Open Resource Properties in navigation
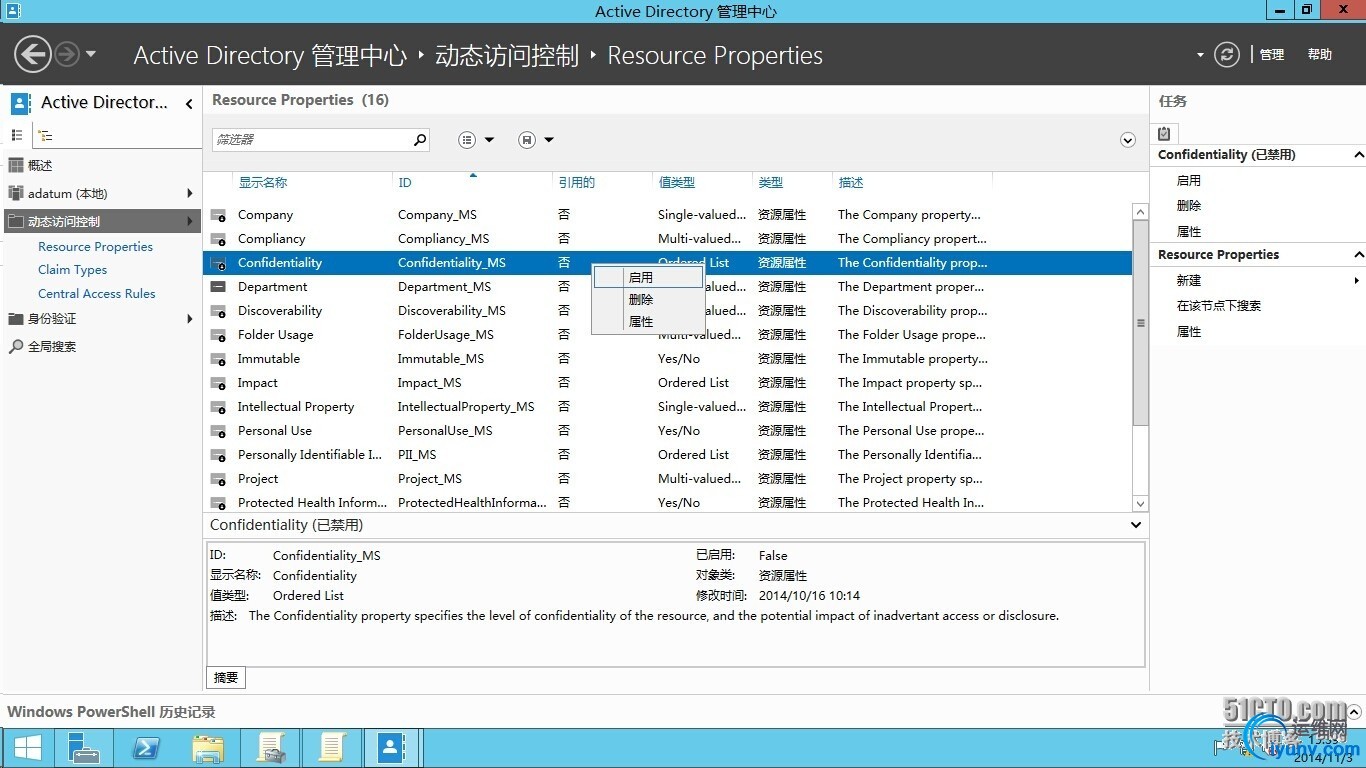The image size is (1366, 768). click(x=95, y=246)
